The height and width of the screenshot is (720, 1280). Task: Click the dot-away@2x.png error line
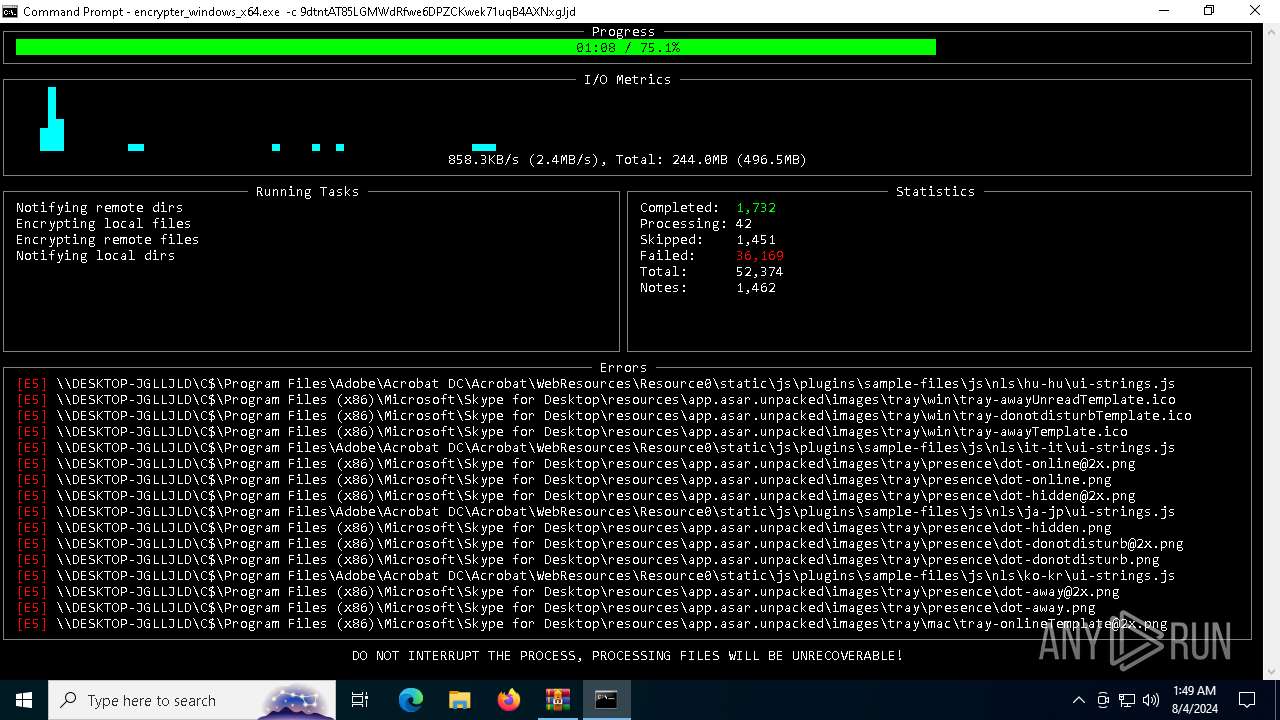pos(568,591)
